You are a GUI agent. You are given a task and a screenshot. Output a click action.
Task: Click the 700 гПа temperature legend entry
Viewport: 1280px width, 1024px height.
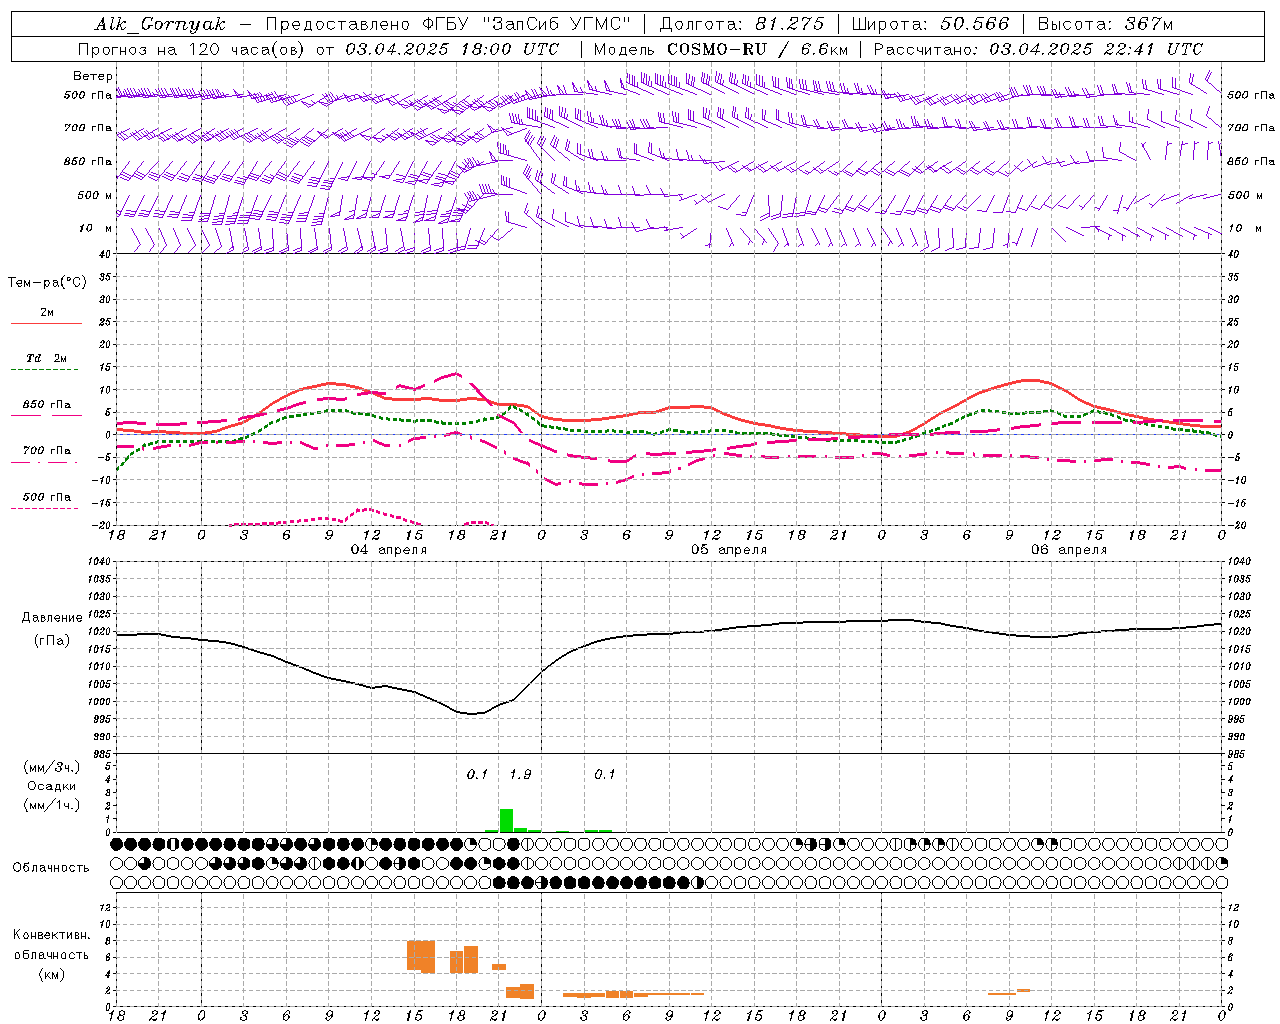[46, 451]
